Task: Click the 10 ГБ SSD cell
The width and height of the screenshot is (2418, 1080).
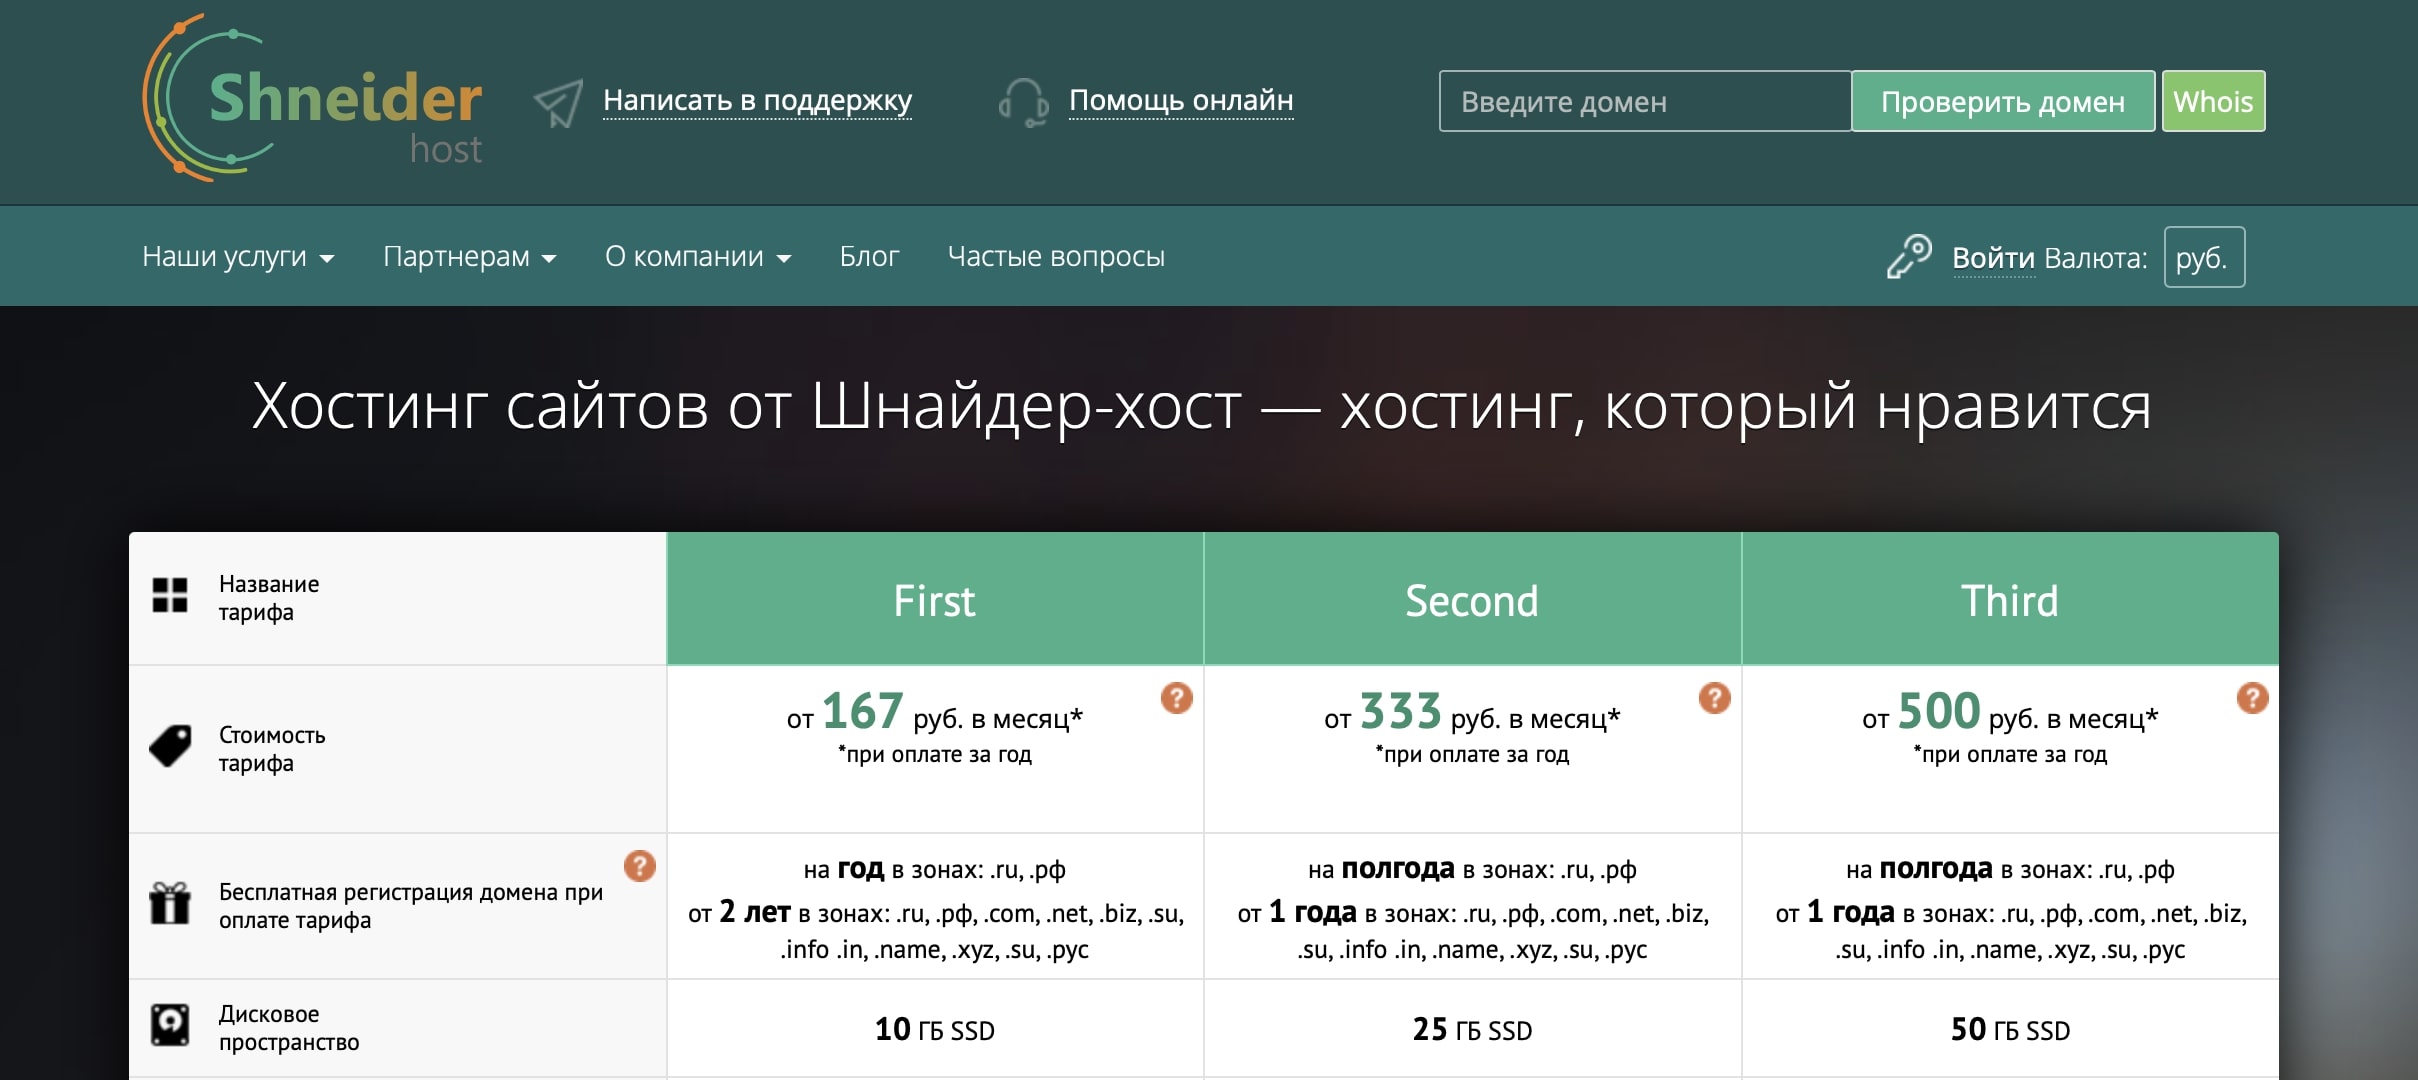Action: click(x=935, y=1029)
